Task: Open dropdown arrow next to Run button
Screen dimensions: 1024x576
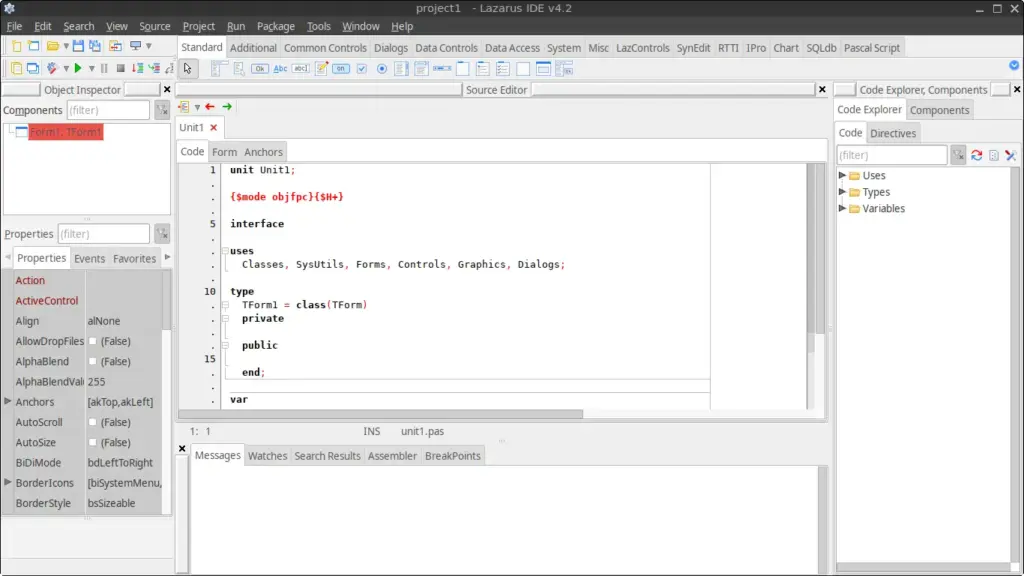Action: coord(91,69)
